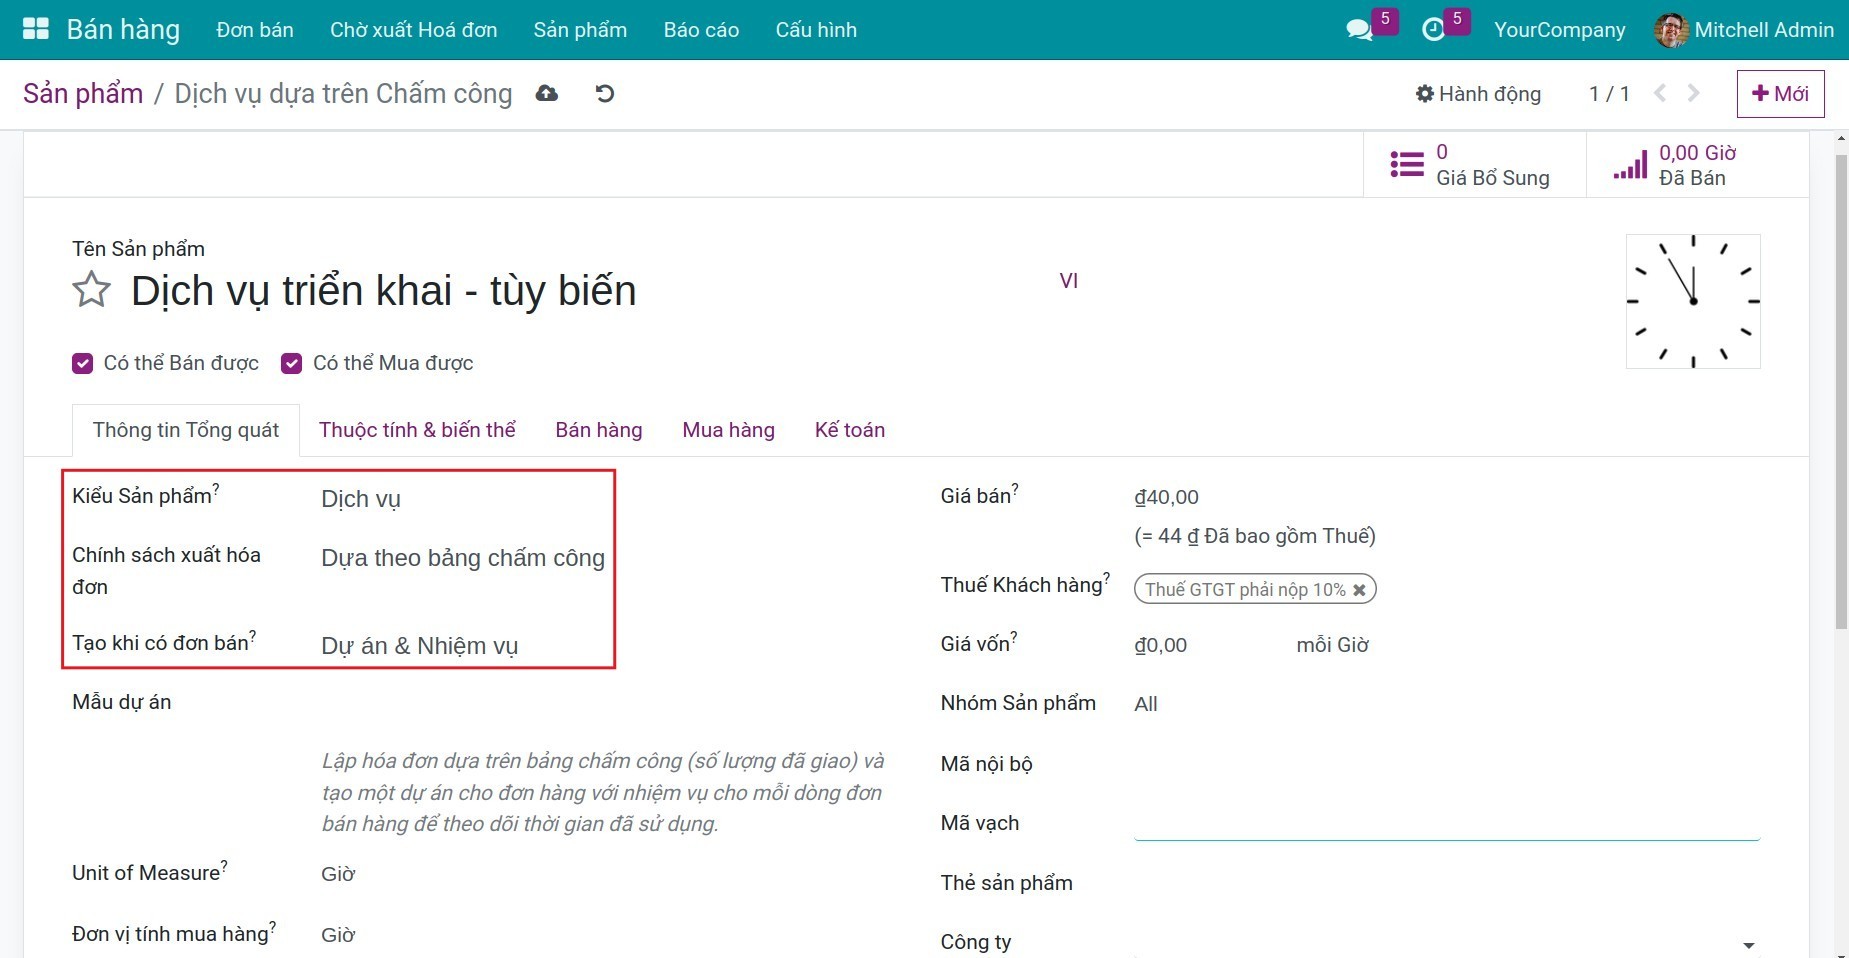The image size is (1849, 958).
Task: Remove the Thuế GTGT phải nộp 10% tag
Action: [x=1359, y=590]
